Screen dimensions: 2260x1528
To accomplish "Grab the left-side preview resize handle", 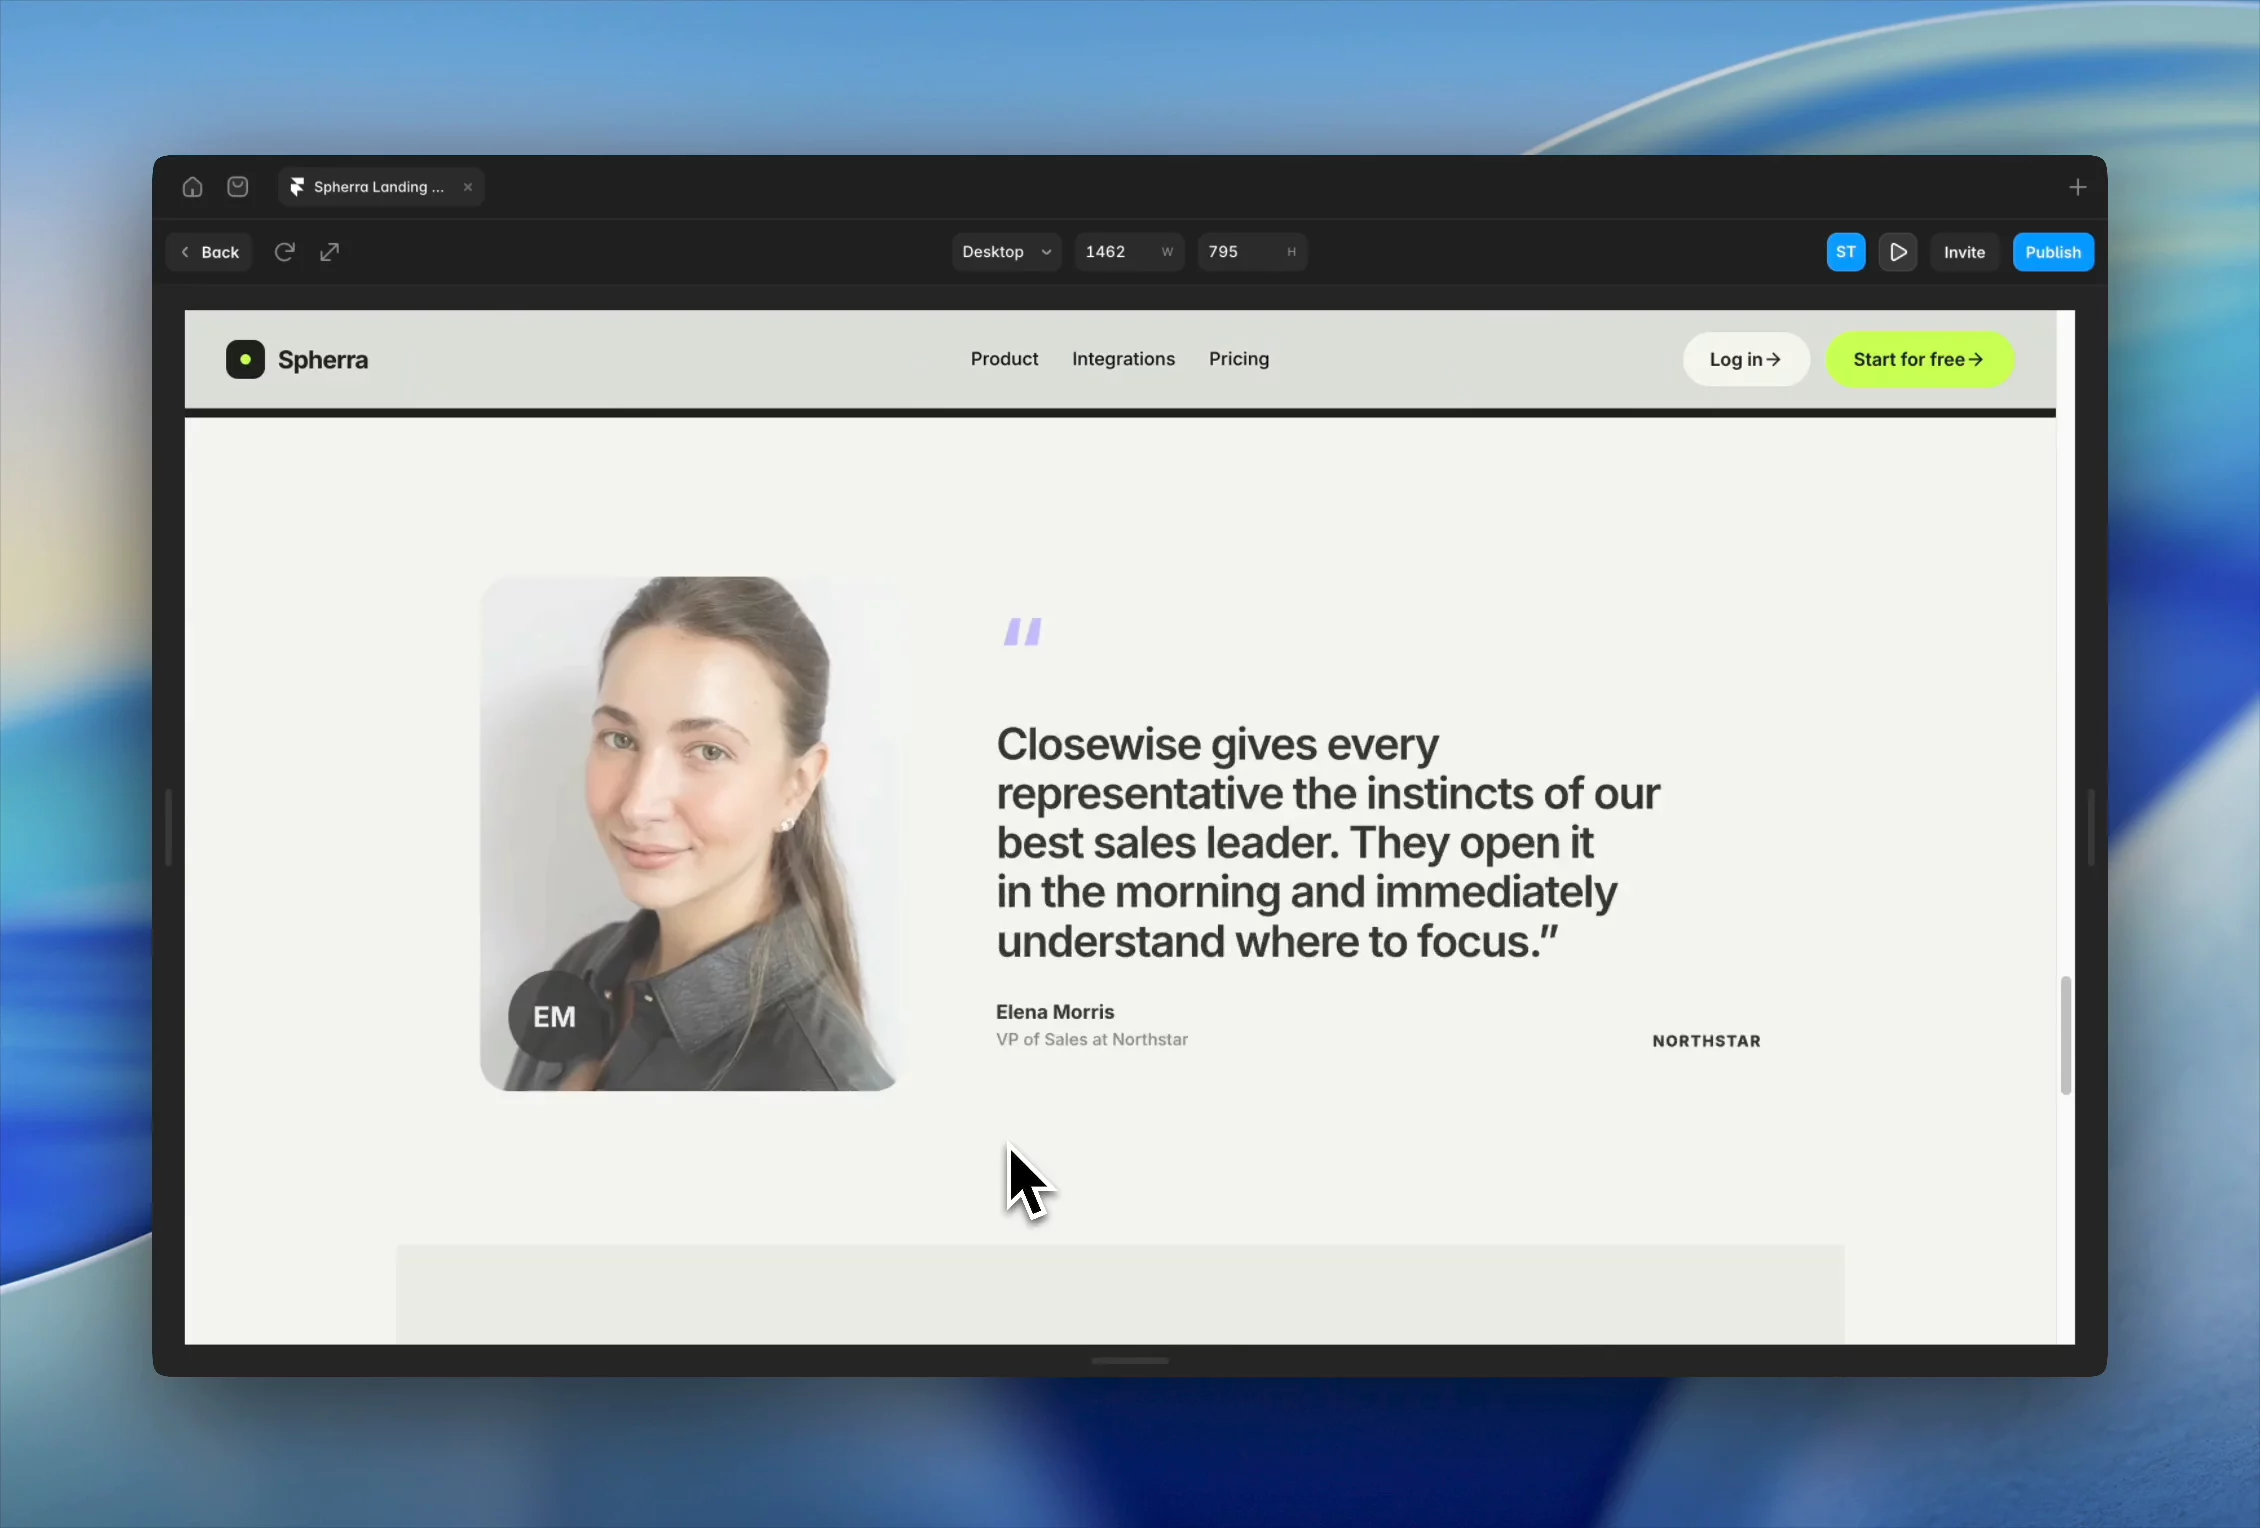I will point(168,827).
